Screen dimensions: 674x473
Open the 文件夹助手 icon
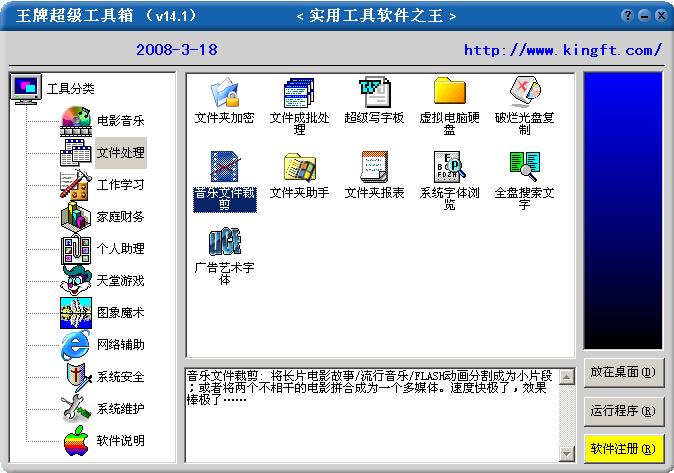[300, 167]
